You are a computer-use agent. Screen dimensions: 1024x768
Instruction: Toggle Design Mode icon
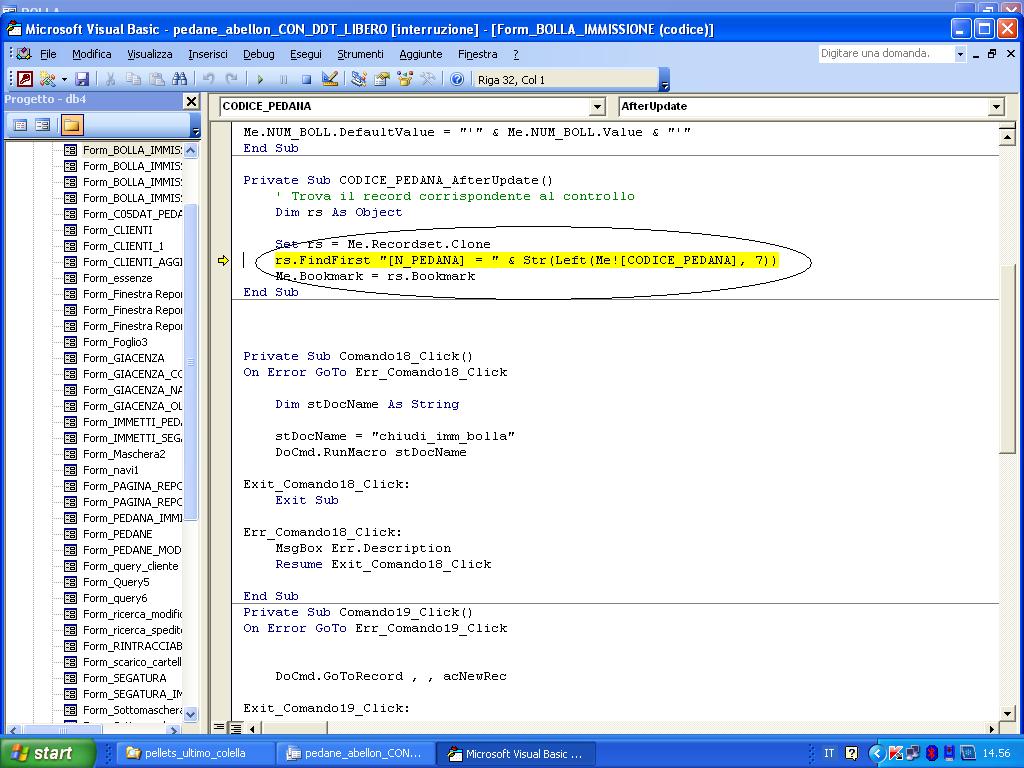click(330, 79)
